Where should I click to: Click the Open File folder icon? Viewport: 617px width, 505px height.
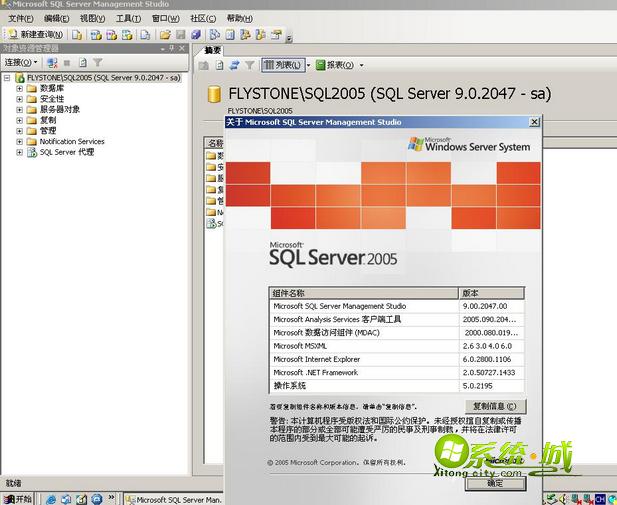click(x=165, y=35)
